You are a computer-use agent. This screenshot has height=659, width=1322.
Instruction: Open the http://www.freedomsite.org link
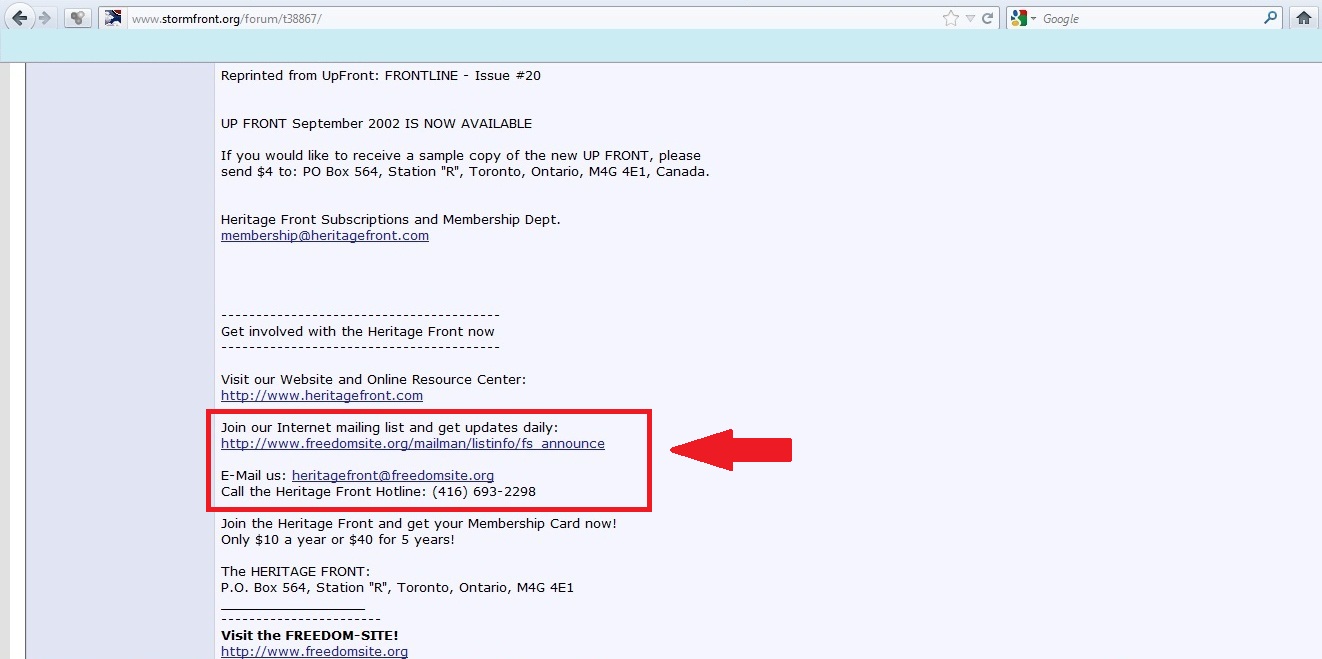pos(314,652)
